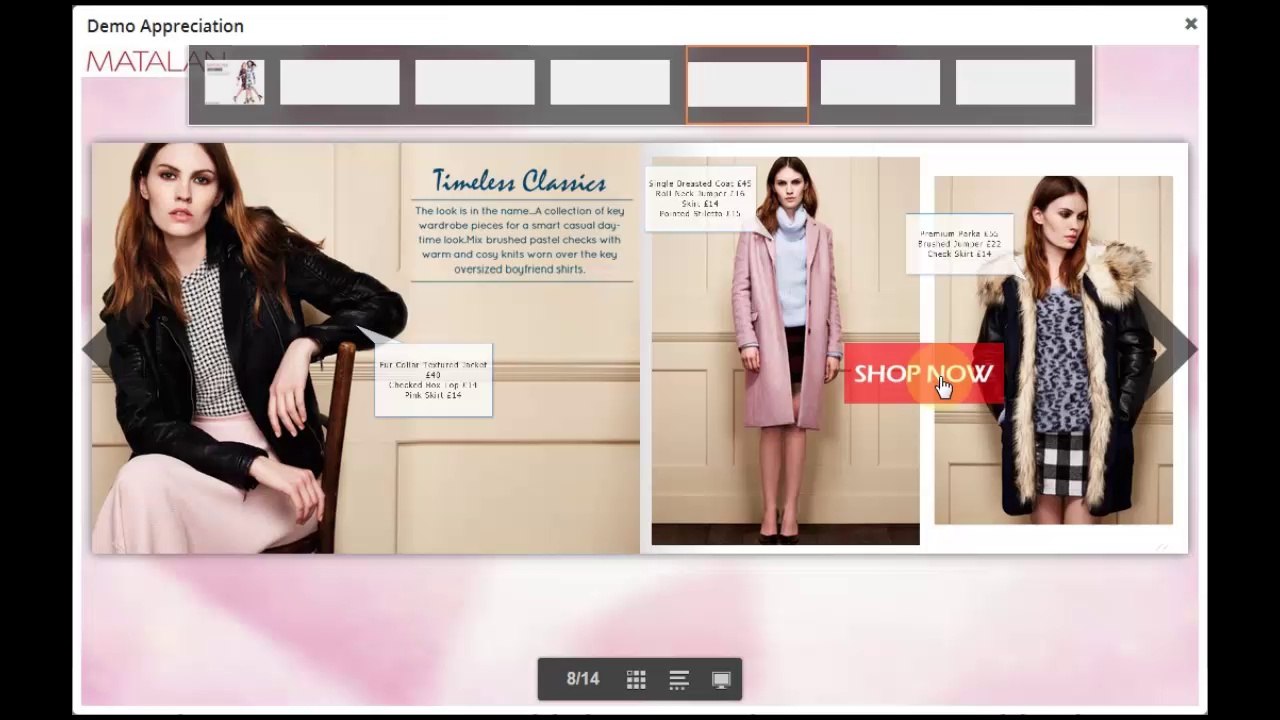Click the Single Breasted Coat price tag
Viewport: 1280px width, 720px height.
coord(699,198)
